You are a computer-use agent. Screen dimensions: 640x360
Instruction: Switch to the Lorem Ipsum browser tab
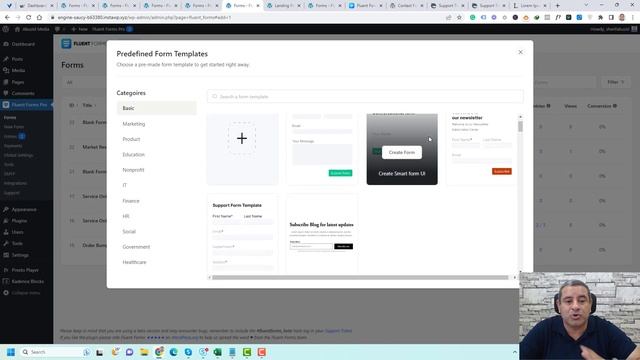[529, 6]
